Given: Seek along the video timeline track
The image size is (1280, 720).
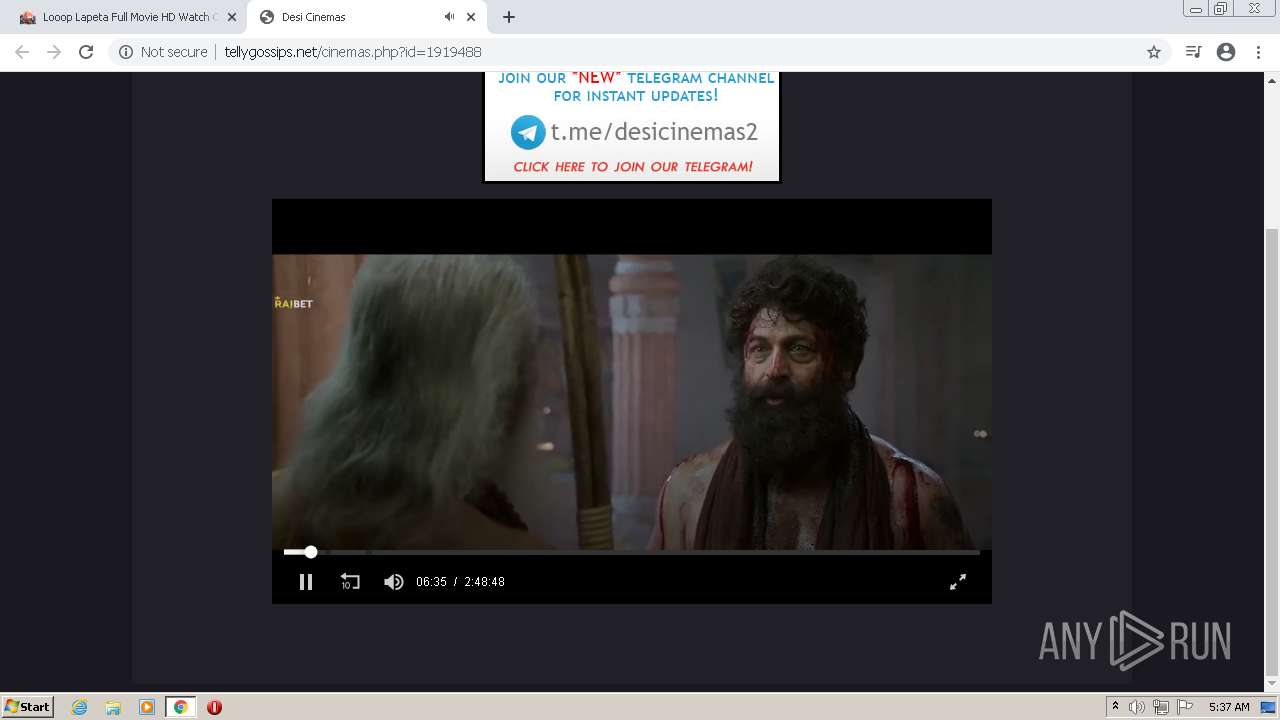Looking at the screenshot, I should 632,552.
